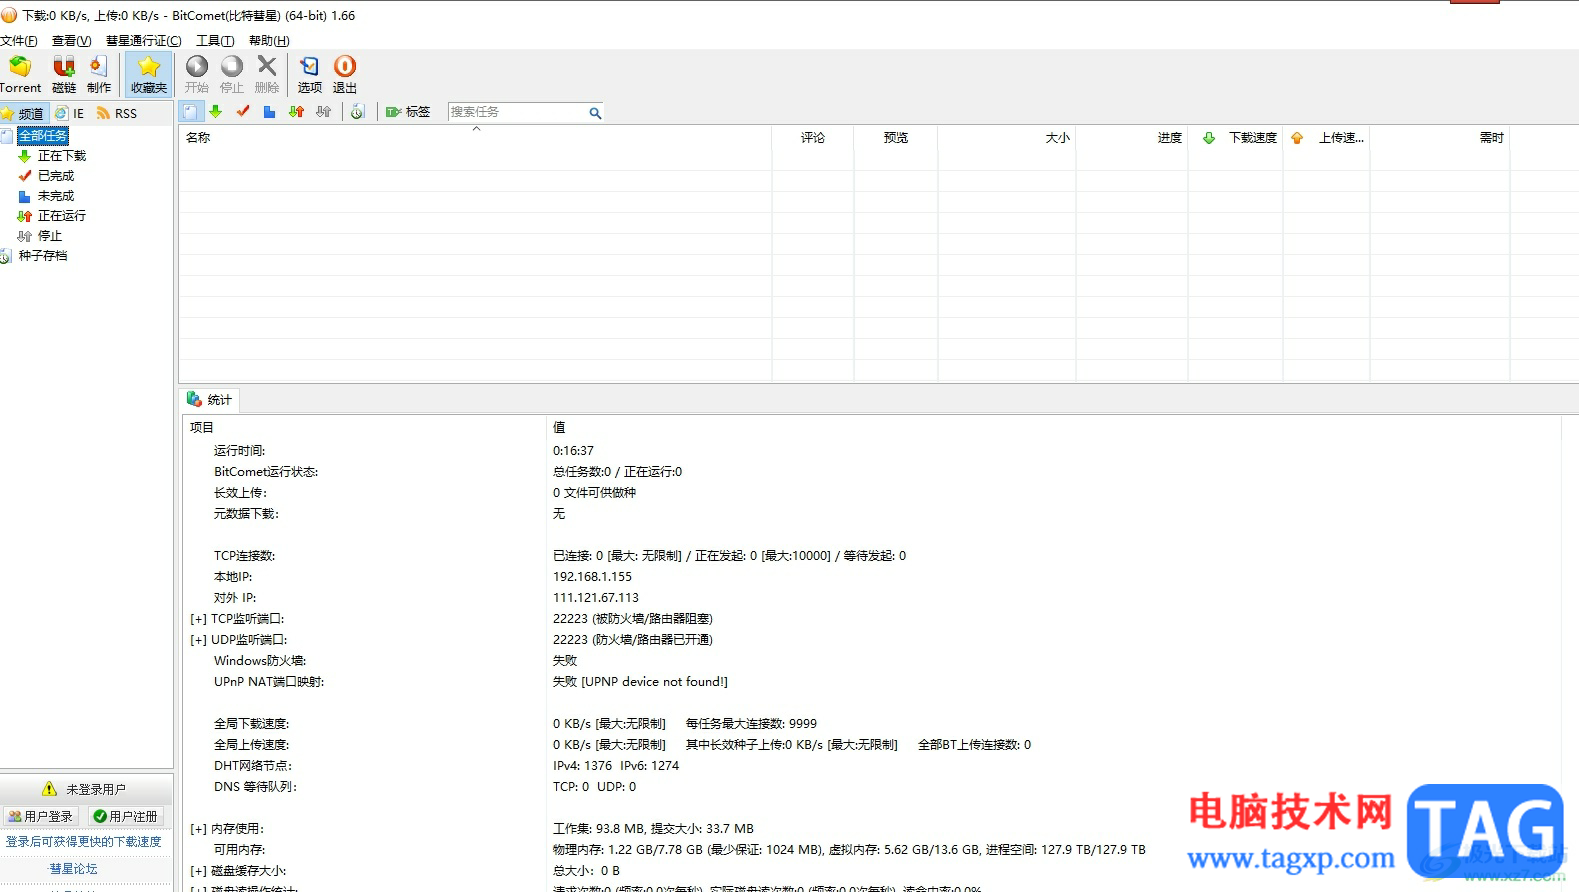Filter unfinished tasks with blue block icon
The image size is (1579, 892).
(x=269, y=112)
